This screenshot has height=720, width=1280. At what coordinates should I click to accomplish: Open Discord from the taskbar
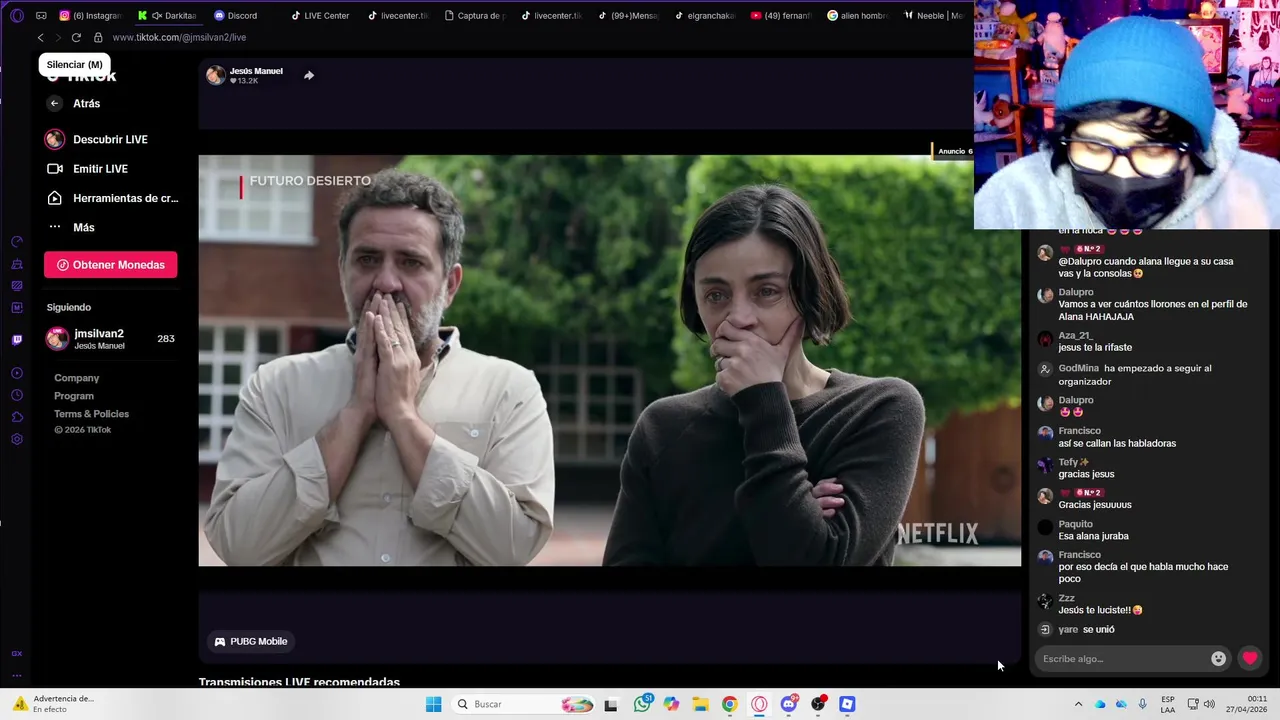pyautogui.click(x=789, y=704)
